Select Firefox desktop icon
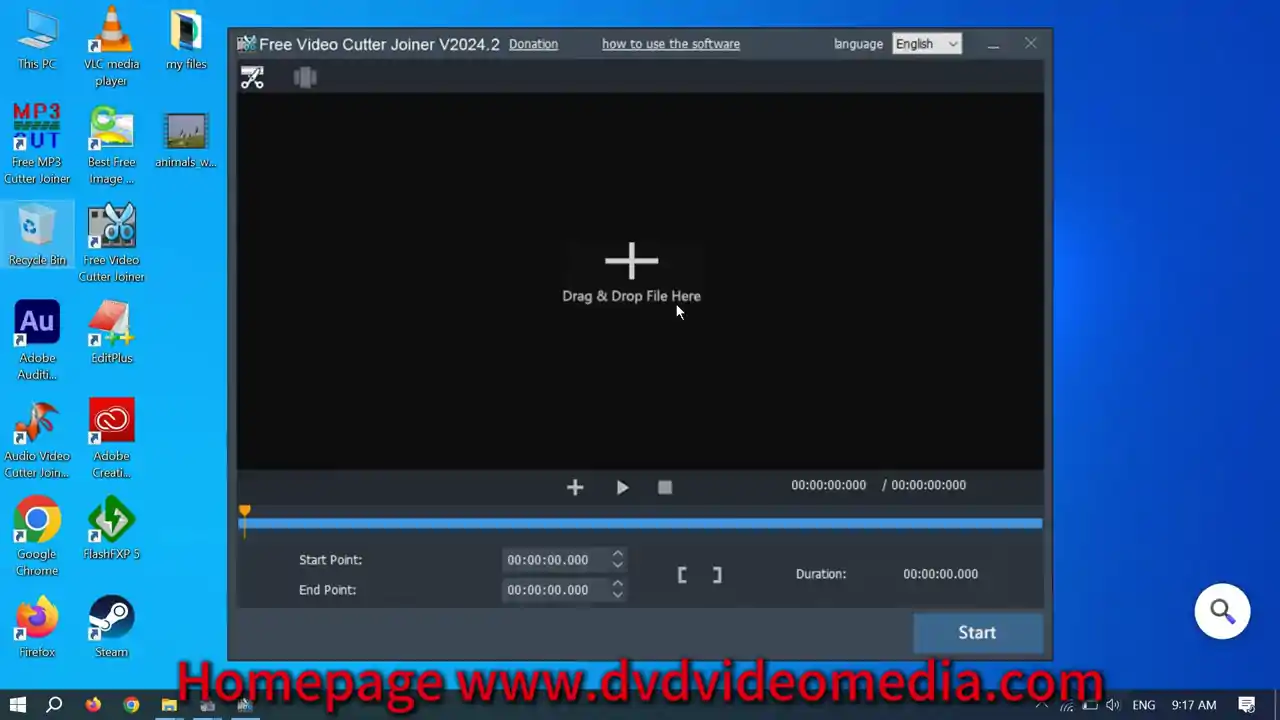The image size is (1280, 720). click(37, 628)
